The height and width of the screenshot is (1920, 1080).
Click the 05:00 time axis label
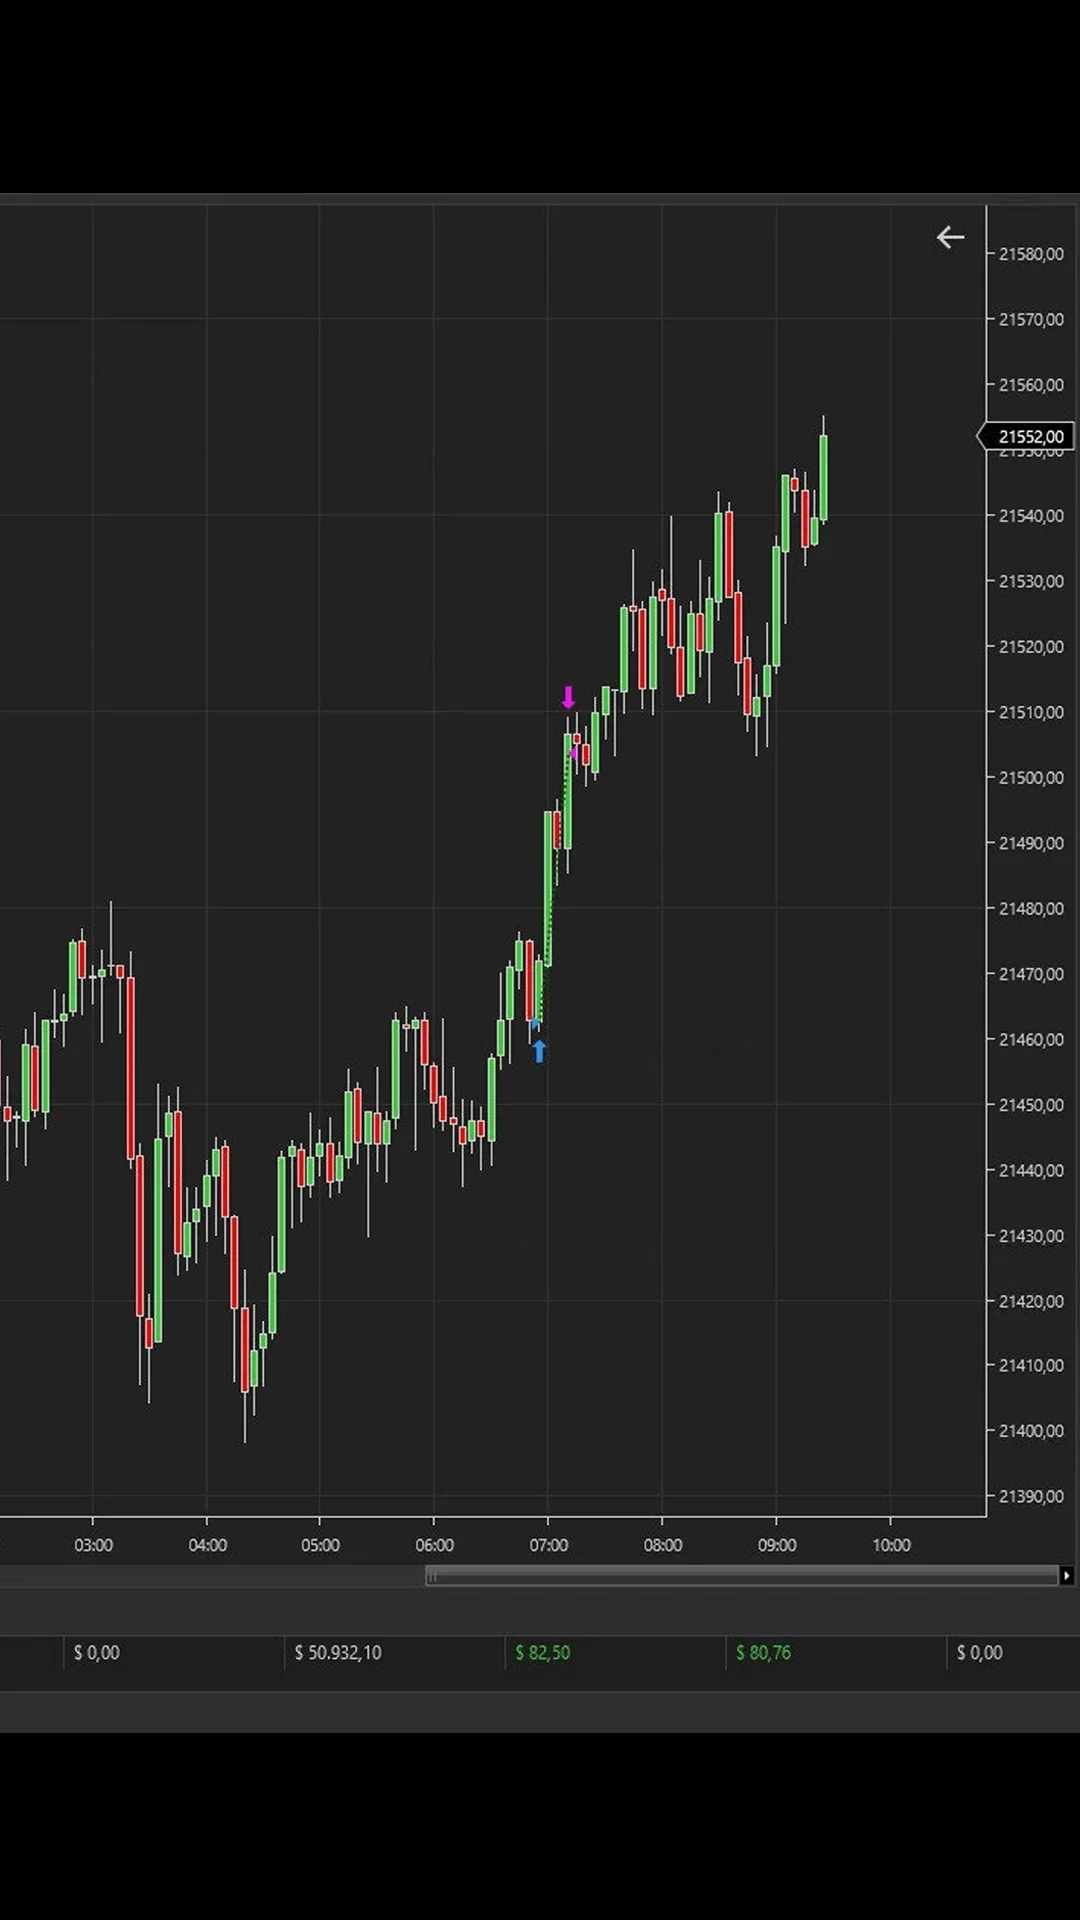tap(320, 1545)
